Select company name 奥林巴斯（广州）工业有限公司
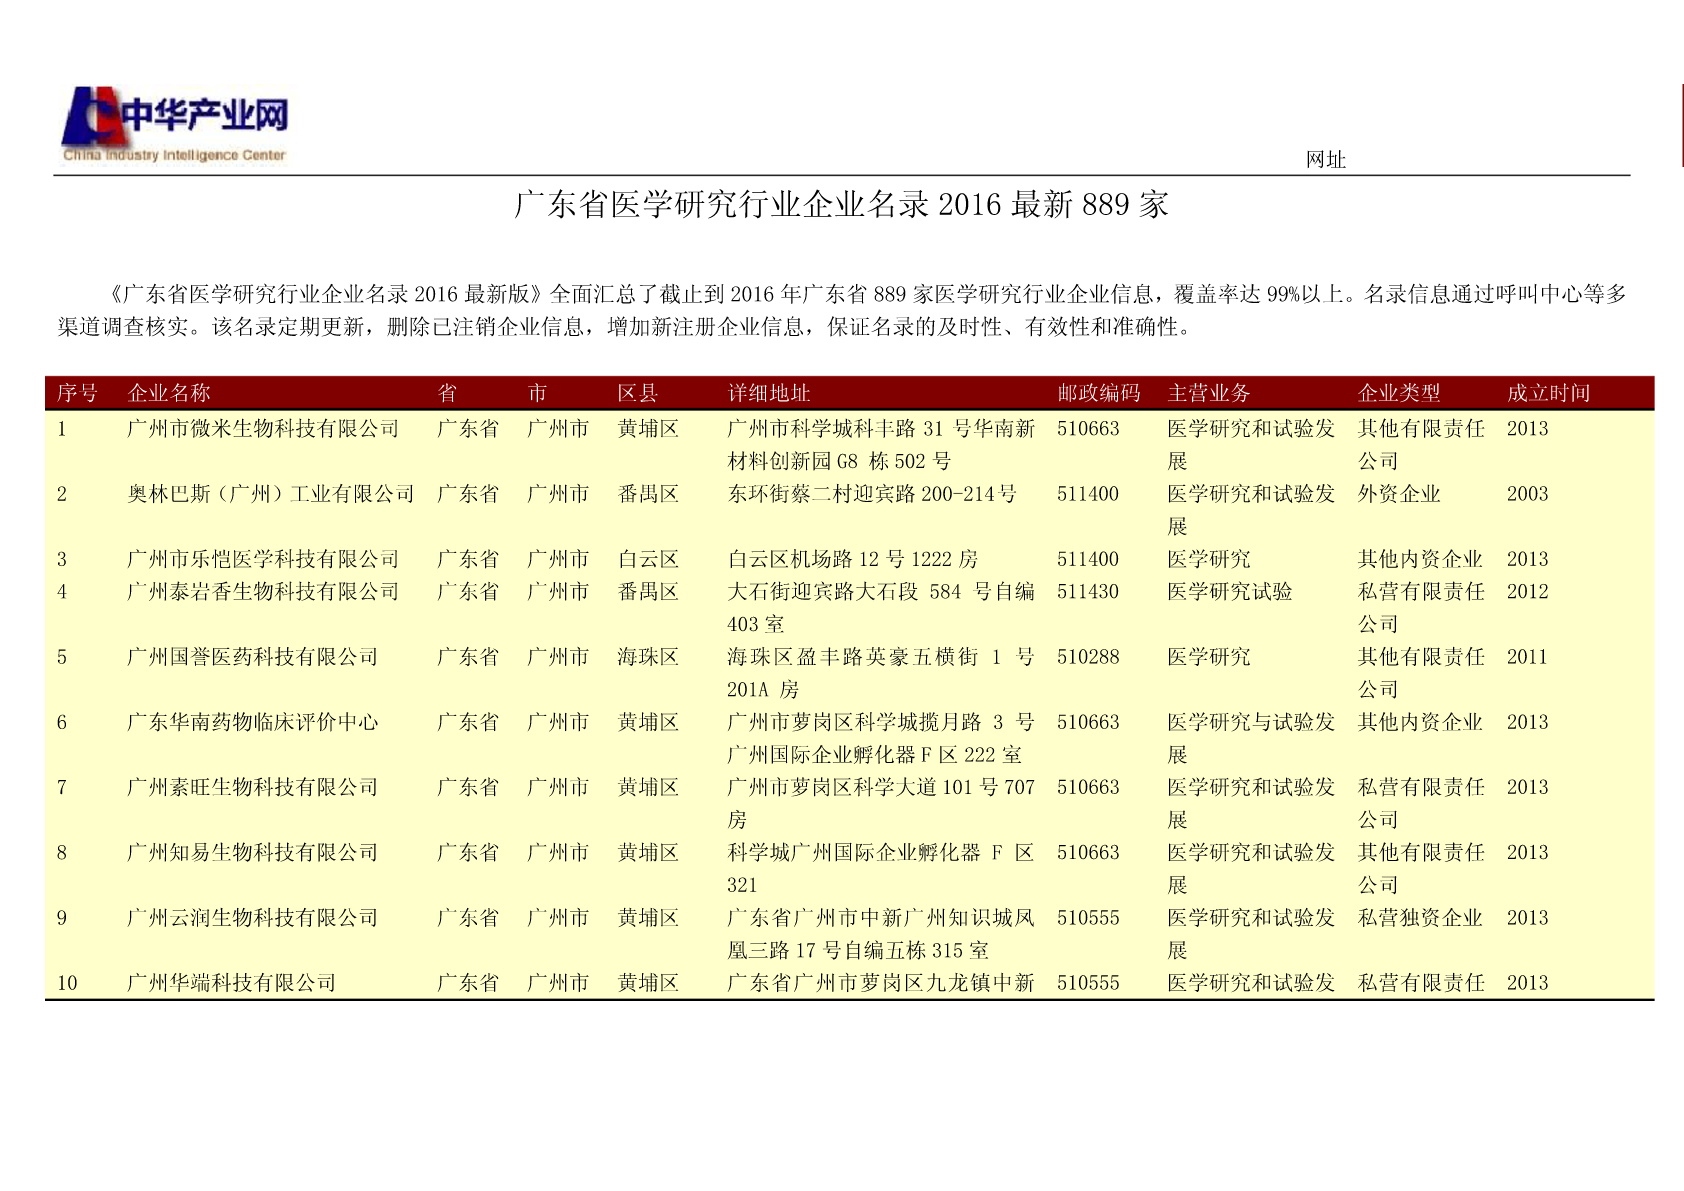This screenshot has height=1191, width=1684. (271, 494)
